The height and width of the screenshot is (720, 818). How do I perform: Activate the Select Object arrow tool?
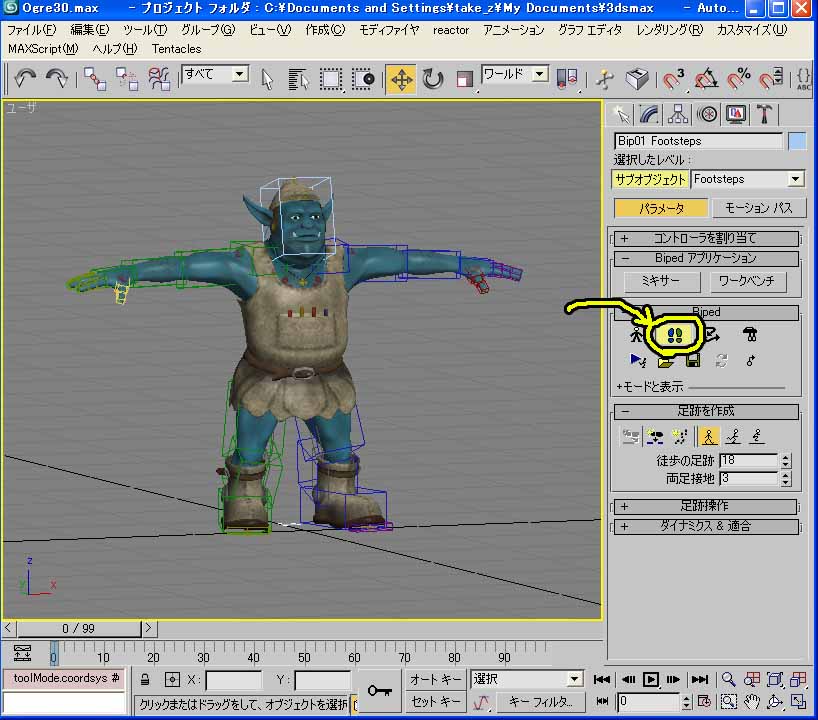pyautogui.click(x=267, y=79)
